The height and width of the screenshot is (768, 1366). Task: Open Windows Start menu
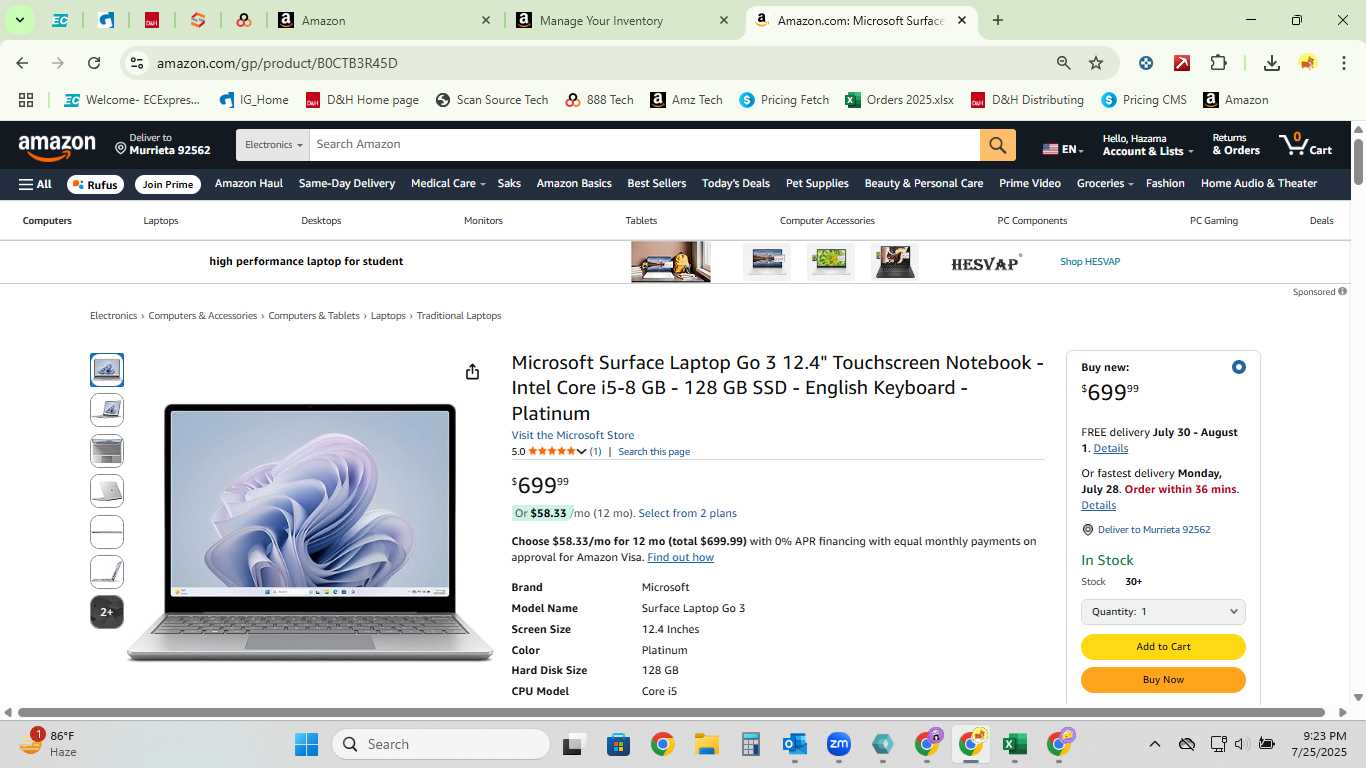click(306, 744)
